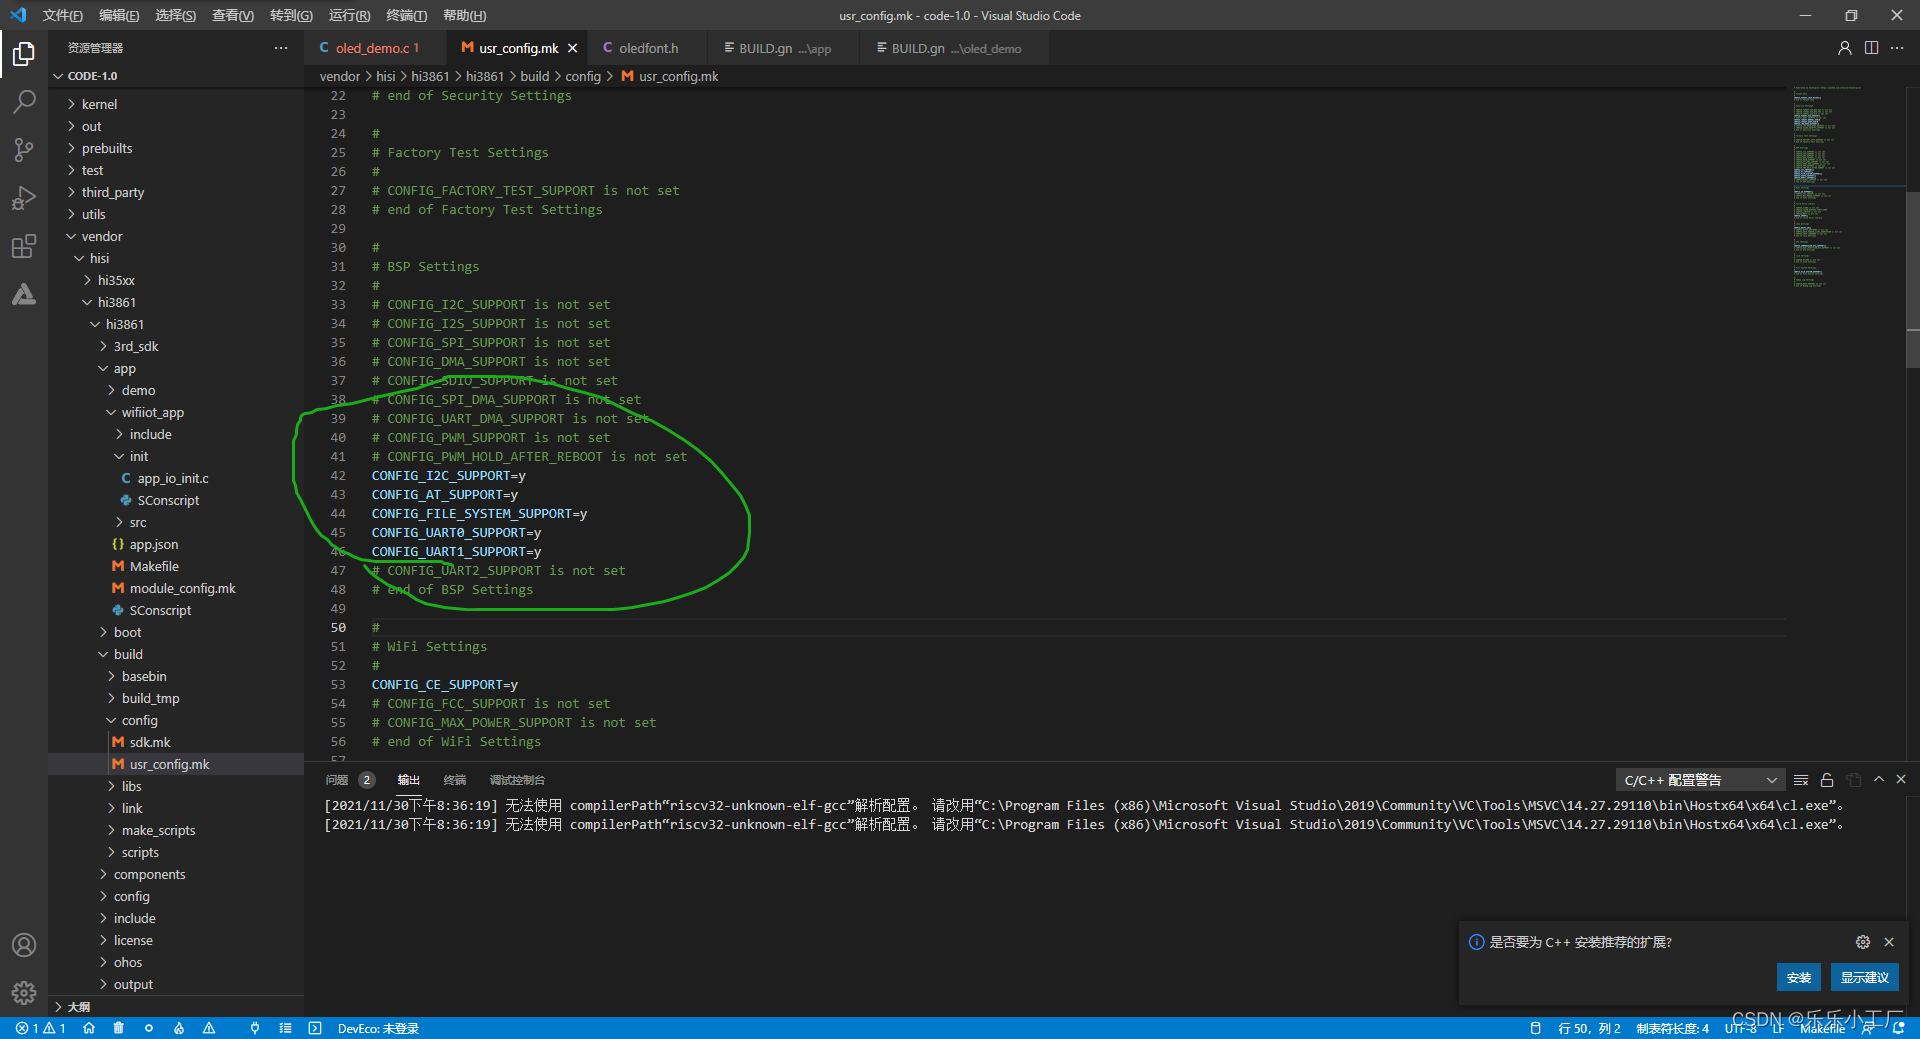
Task: Dismiss the C++ extension recommendation notification
Action: 1889,942
